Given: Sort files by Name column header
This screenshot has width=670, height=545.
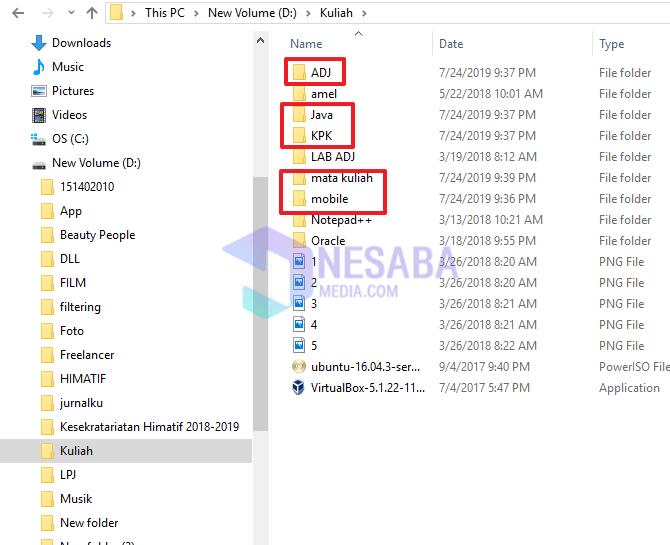Looking at the screenshot, I should [x=306, y=44].
